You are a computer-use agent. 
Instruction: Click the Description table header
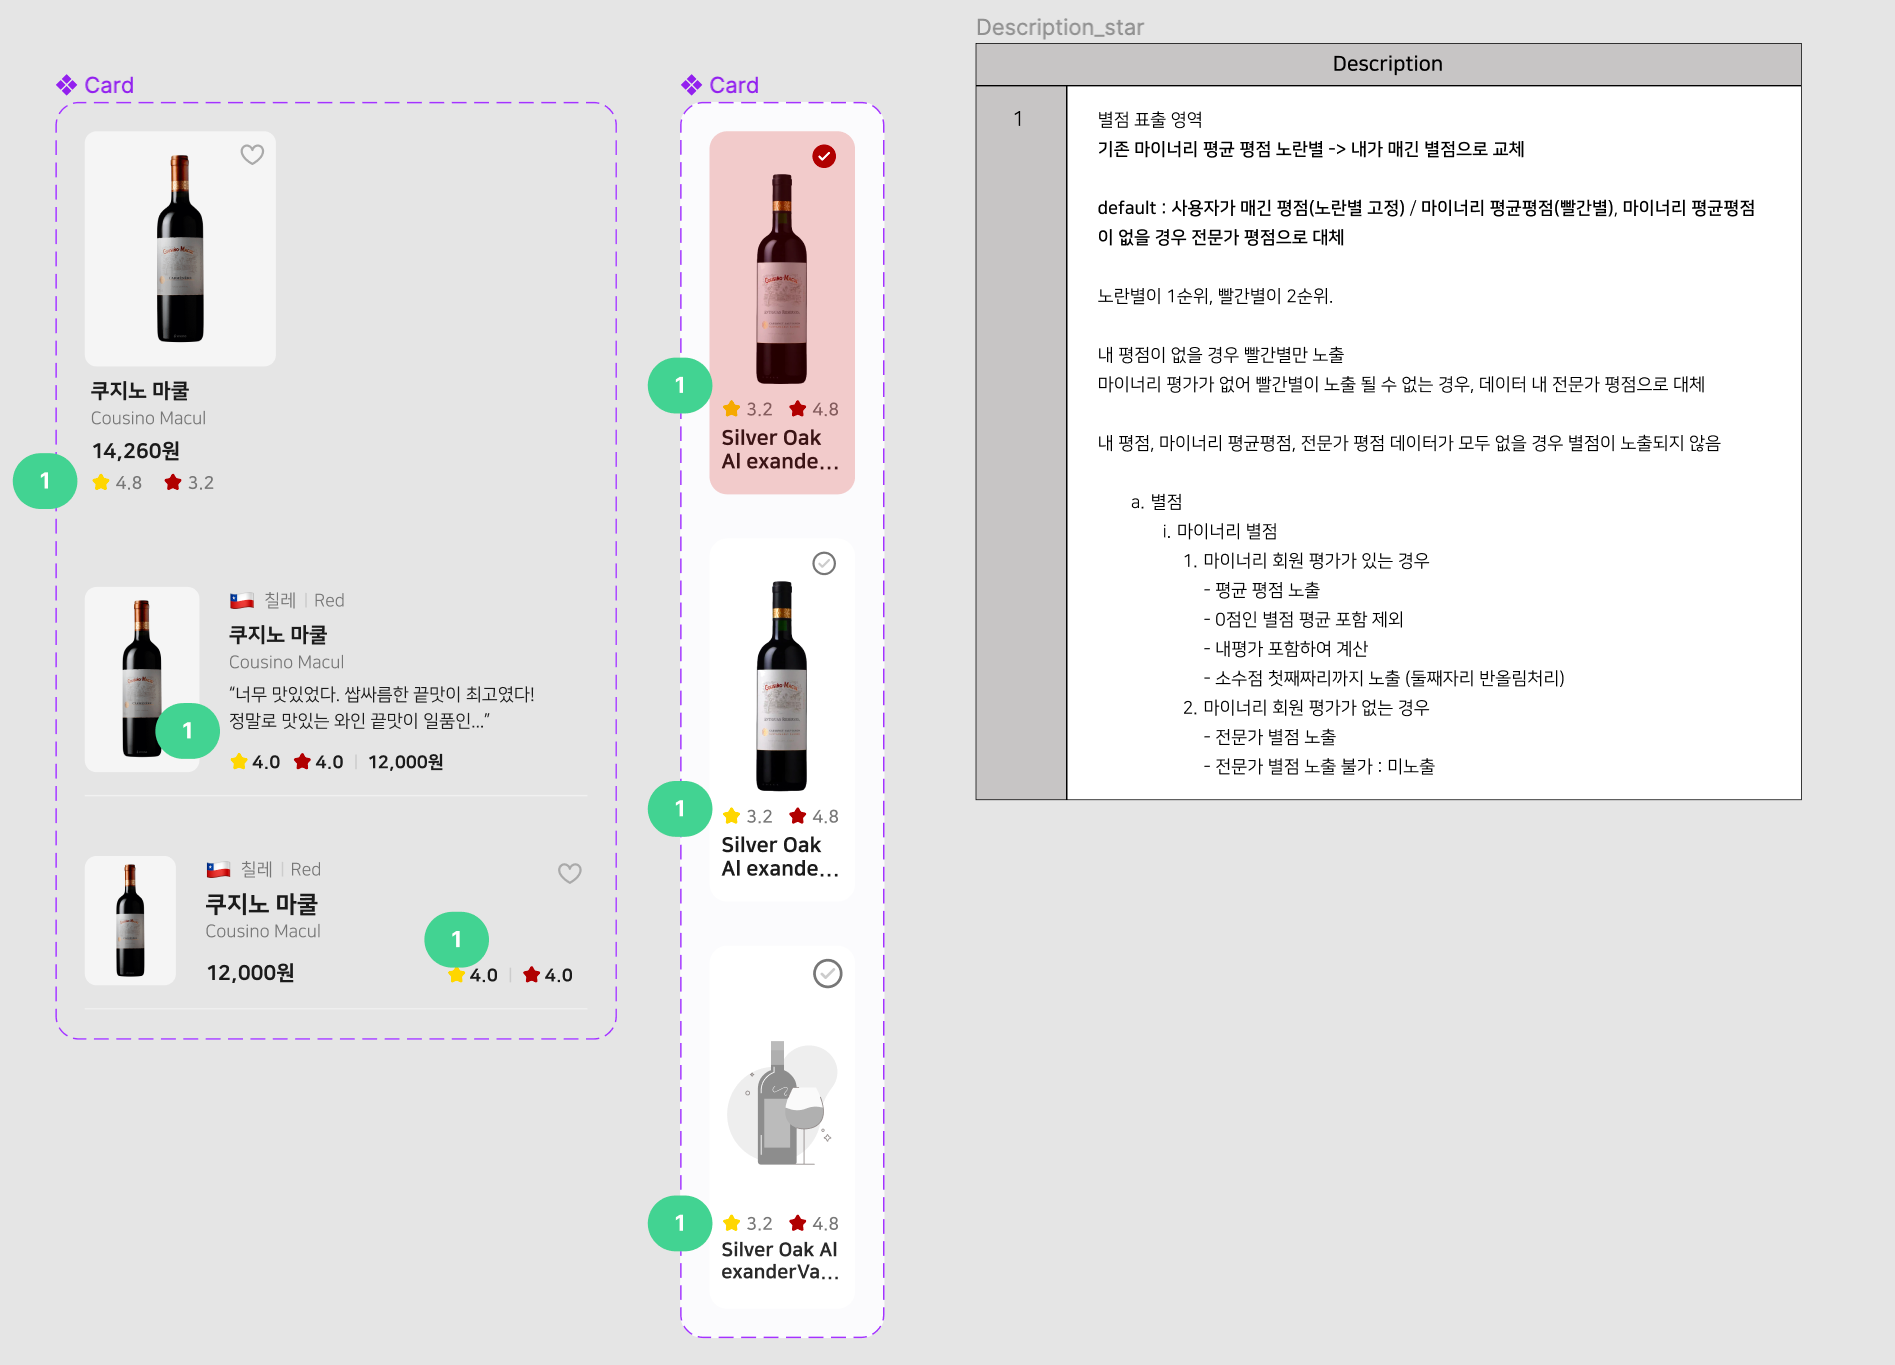pyautogui.click(x=1388, y=64)
